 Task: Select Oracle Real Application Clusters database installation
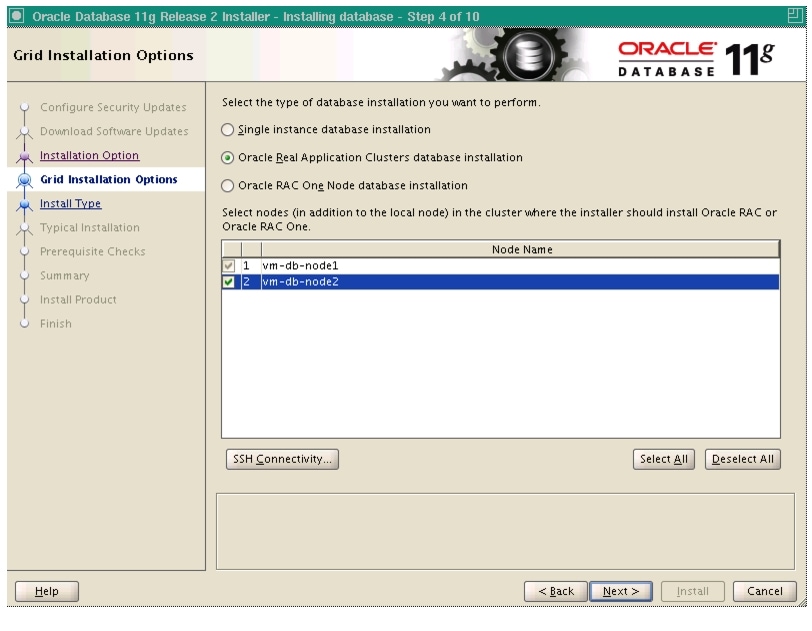(227, 157)
